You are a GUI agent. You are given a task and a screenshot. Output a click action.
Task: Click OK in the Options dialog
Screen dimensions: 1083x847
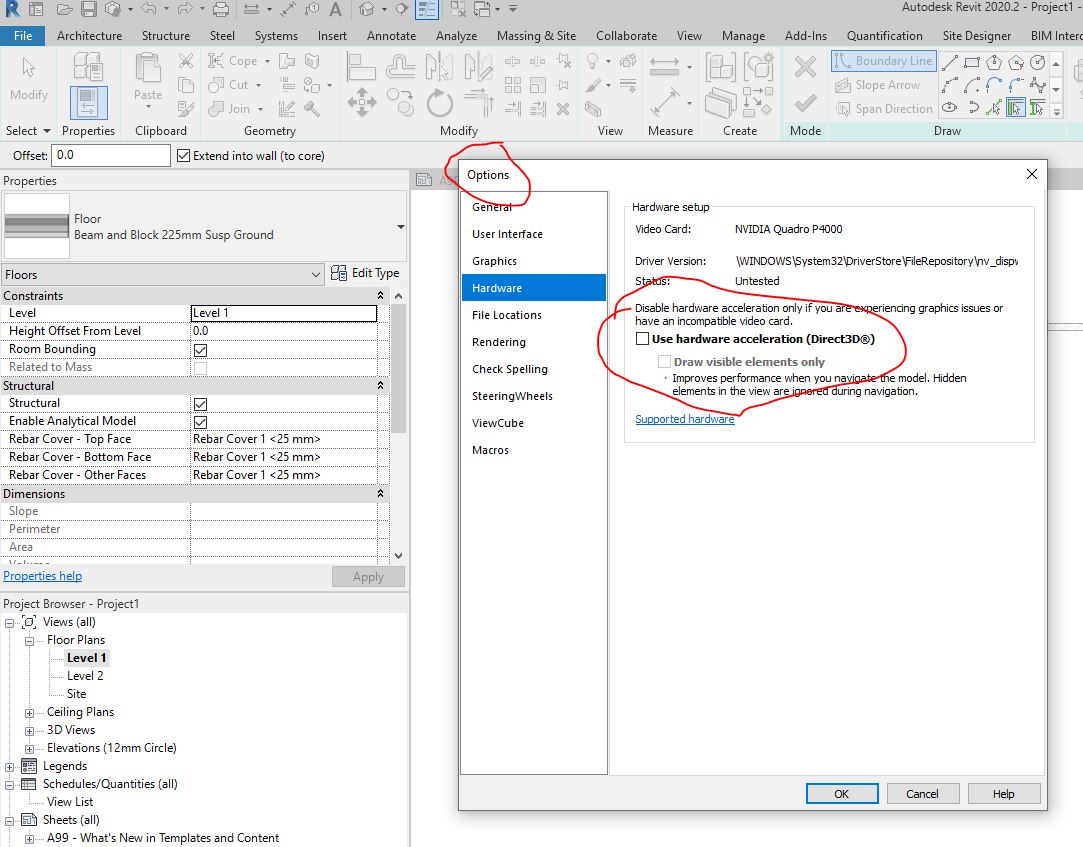(842, 794)
